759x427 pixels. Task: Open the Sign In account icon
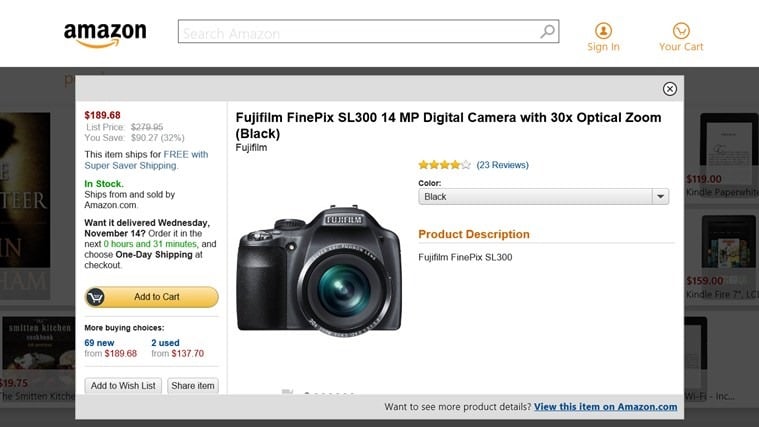click(603, 31)
